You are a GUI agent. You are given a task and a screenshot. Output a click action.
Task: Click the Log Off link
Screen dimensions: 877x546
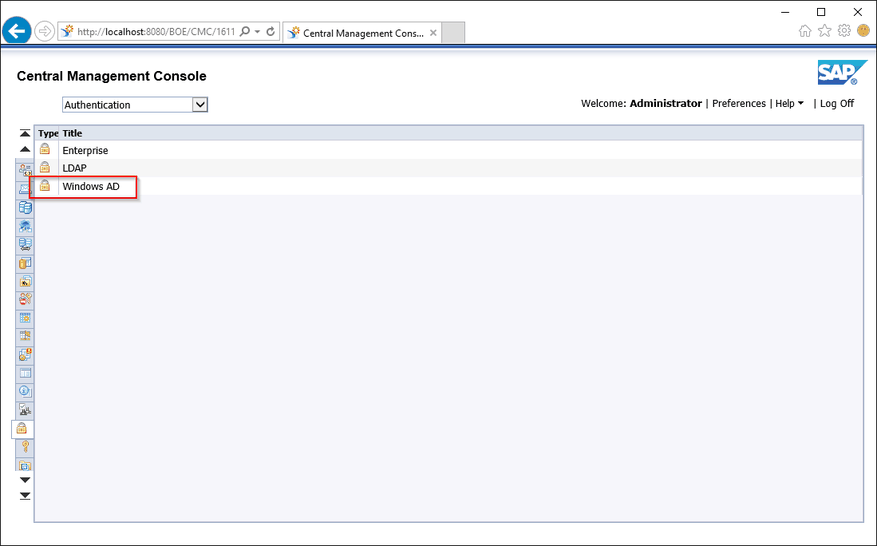837,103
